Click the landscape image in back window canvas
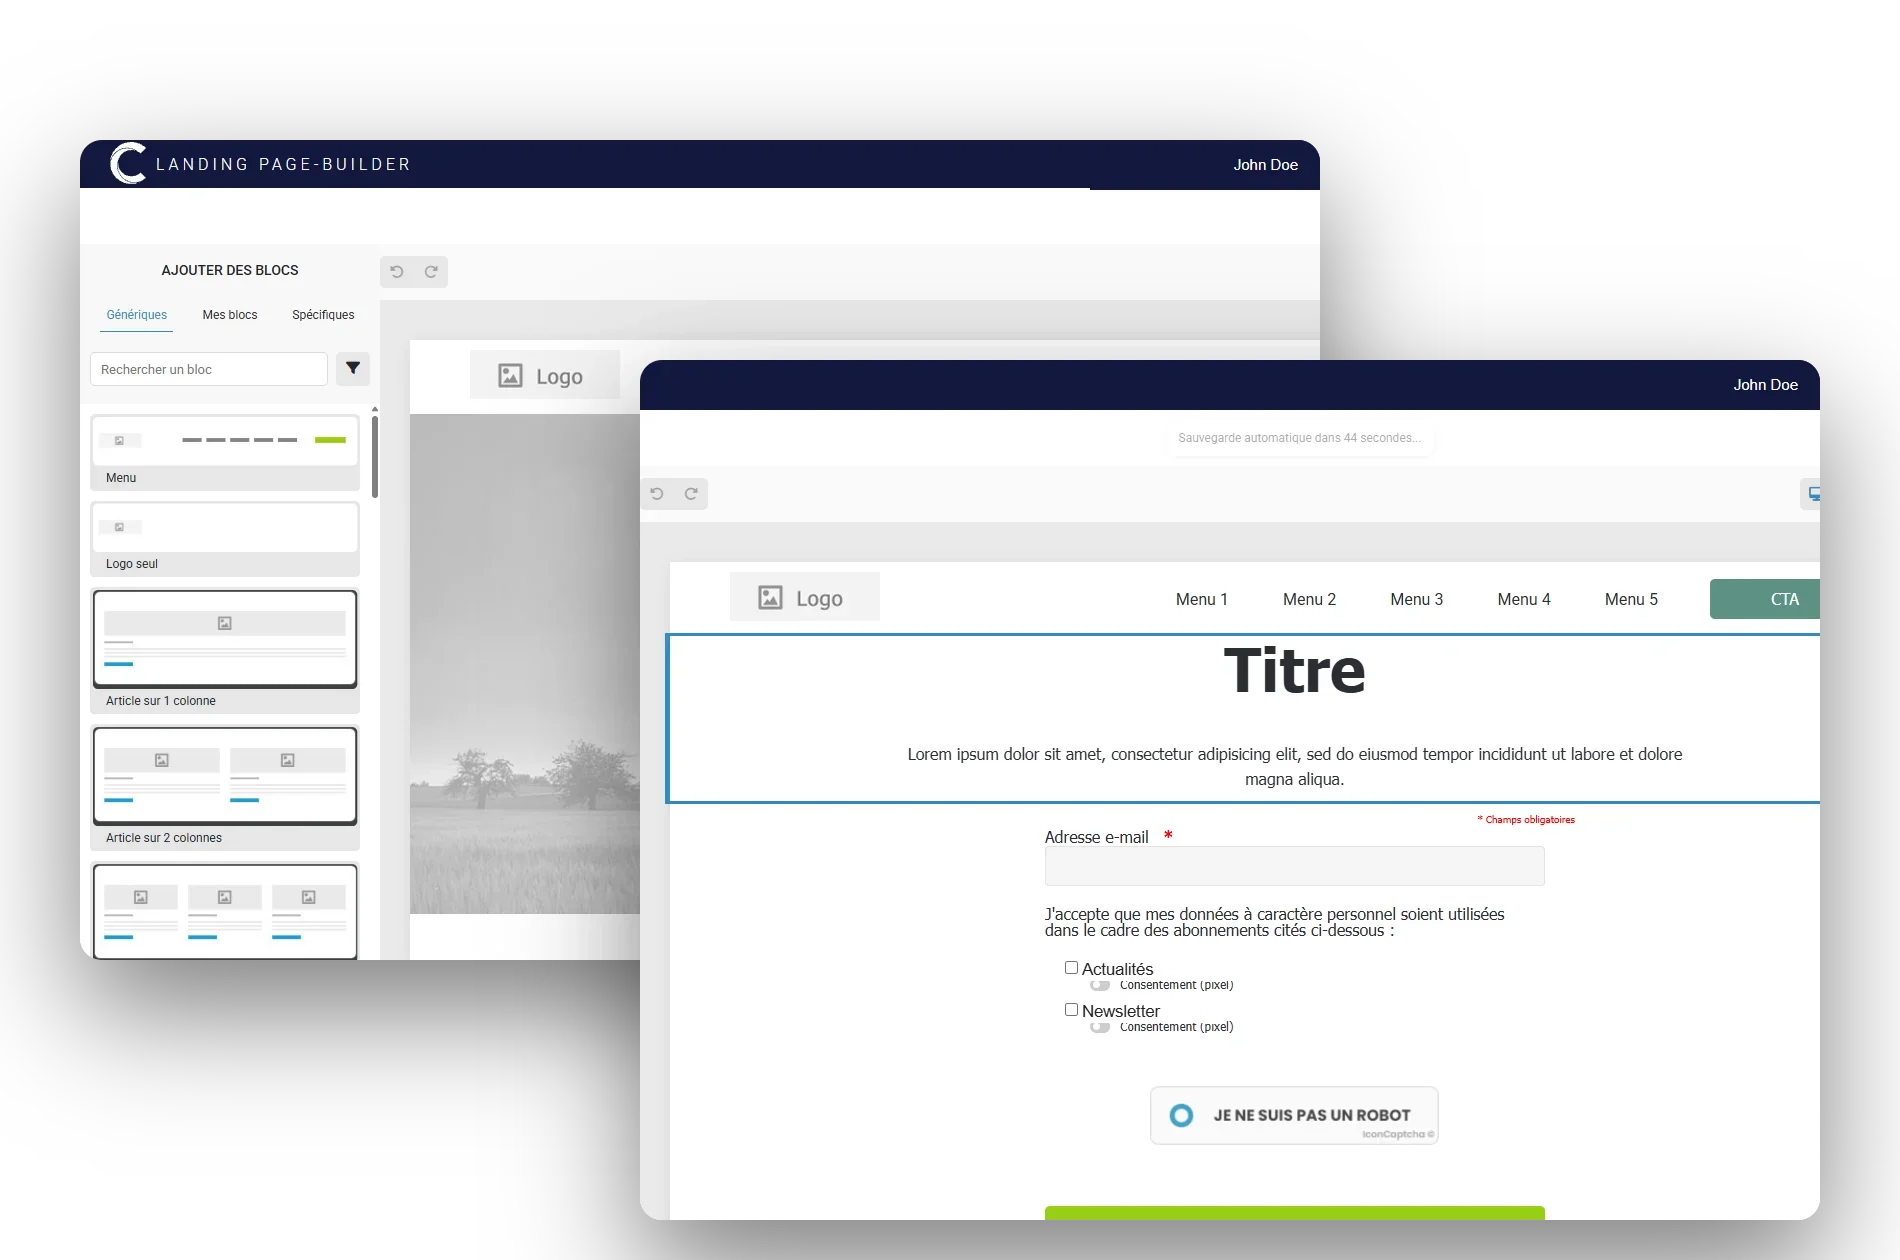1900x1260 pixels. 525,663
